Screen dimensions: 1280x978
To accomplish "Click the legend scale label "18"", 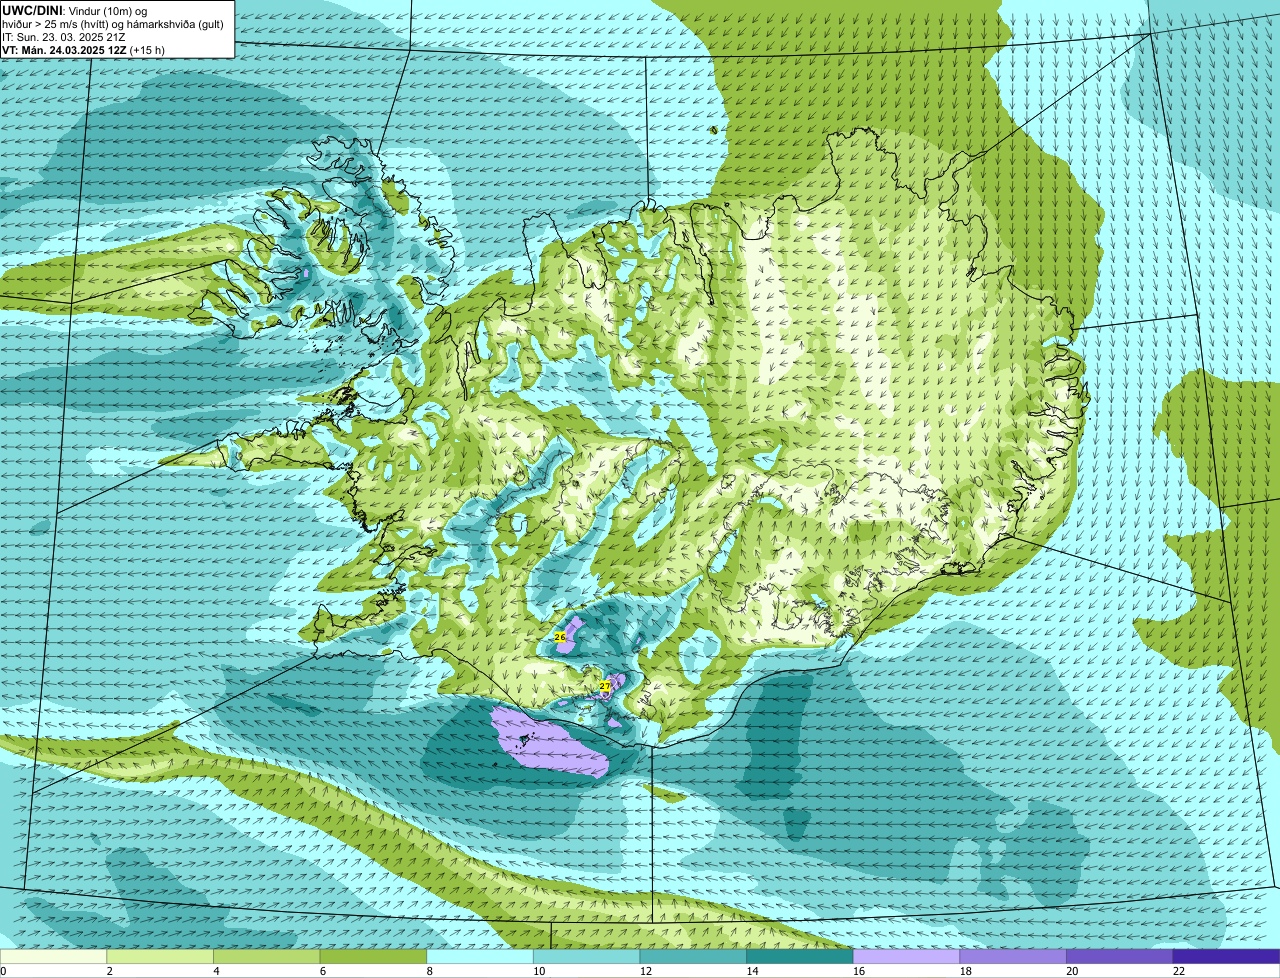I will click(x=966, y=971).
